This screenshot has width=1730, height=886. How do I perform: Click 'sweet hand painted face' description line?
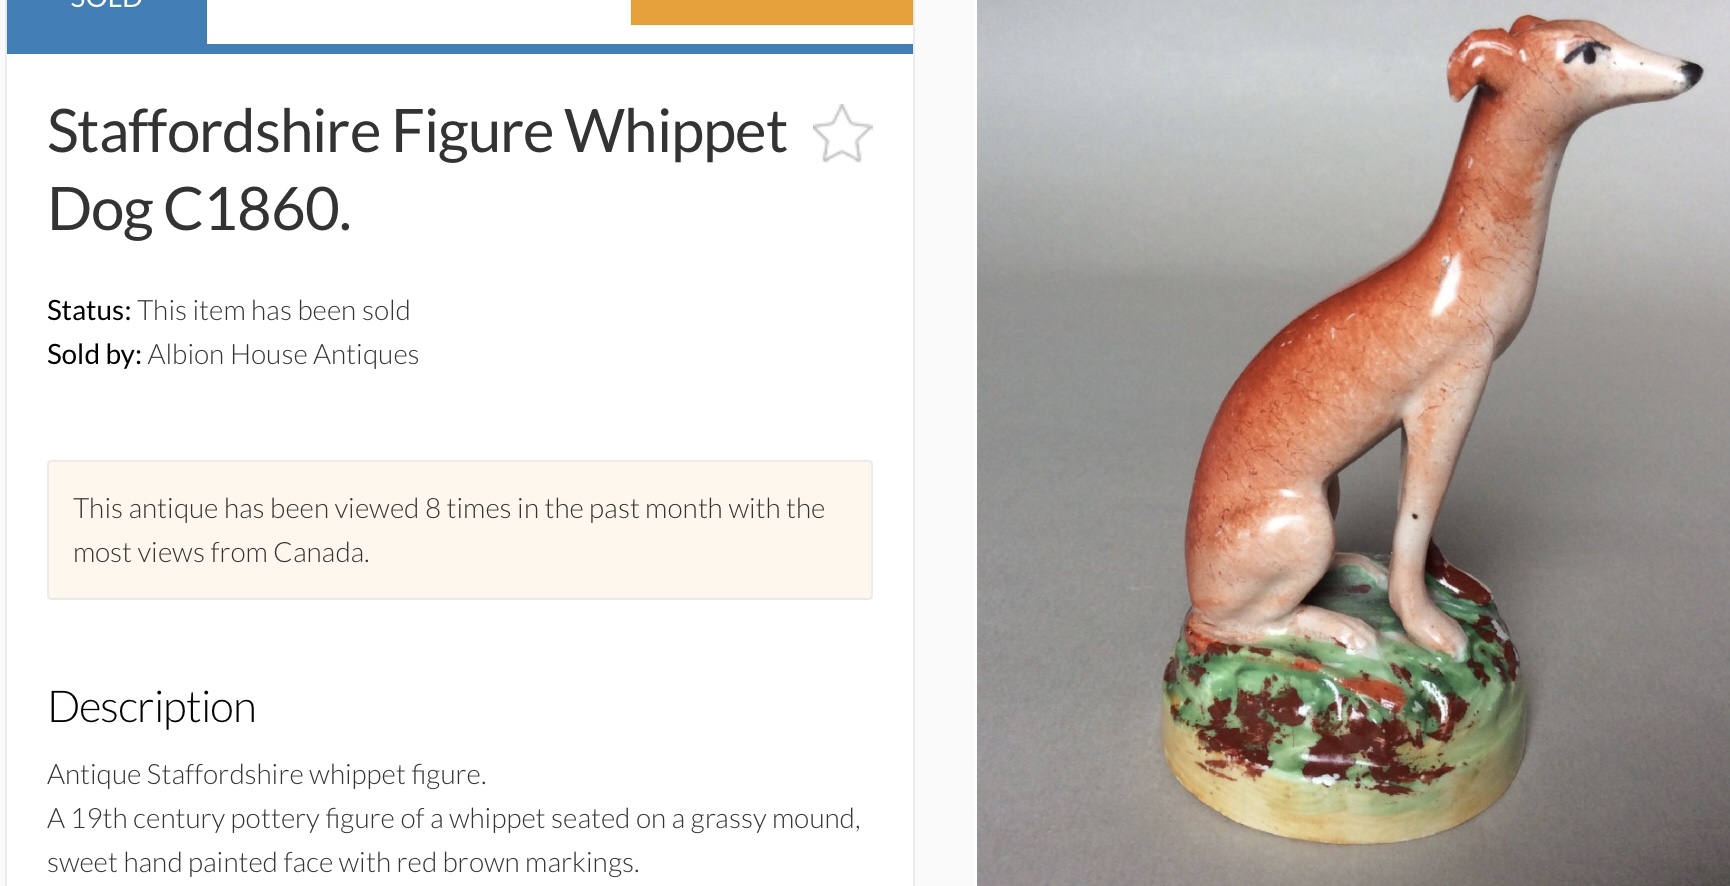pyautogui.click(x=343, y=862)
